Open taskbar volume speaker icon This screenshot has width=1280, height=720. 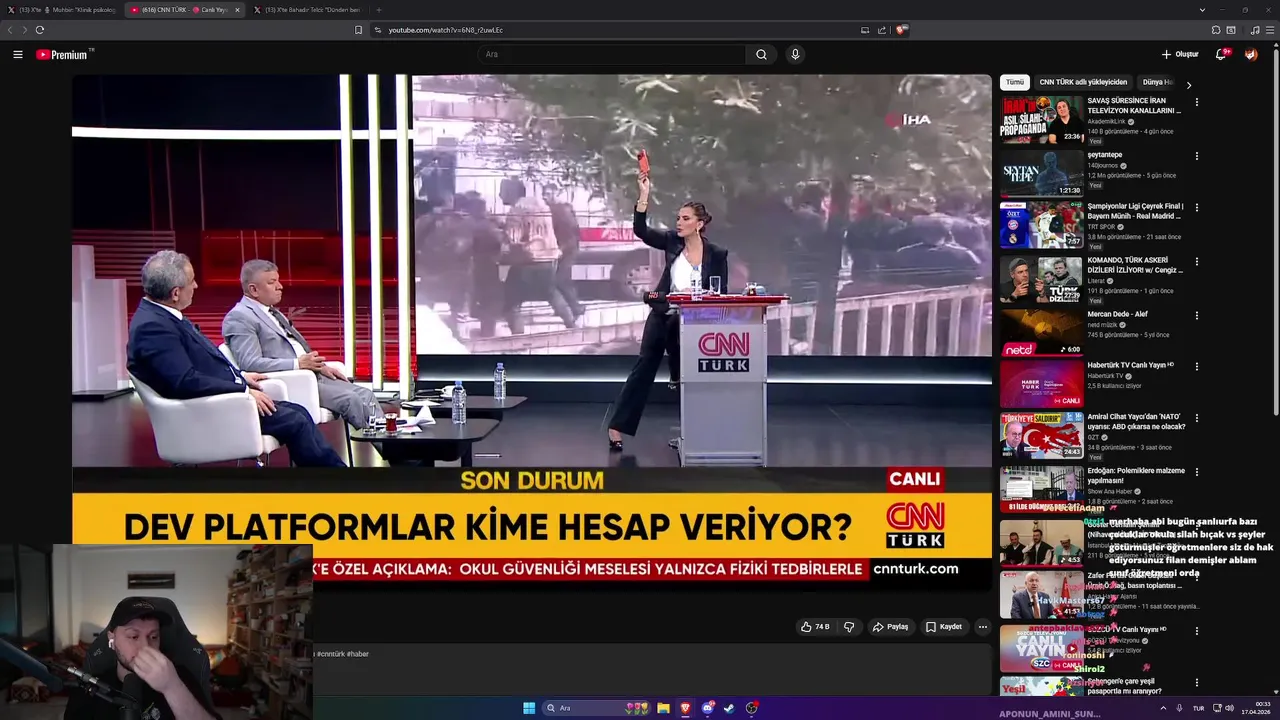pyautogui.click(x=1229, y=708)
